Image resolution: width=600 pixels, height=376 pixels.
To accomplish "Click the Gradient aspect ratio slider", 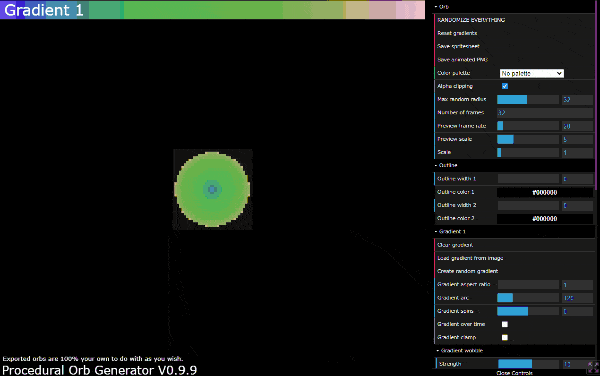I will [528, 285].
